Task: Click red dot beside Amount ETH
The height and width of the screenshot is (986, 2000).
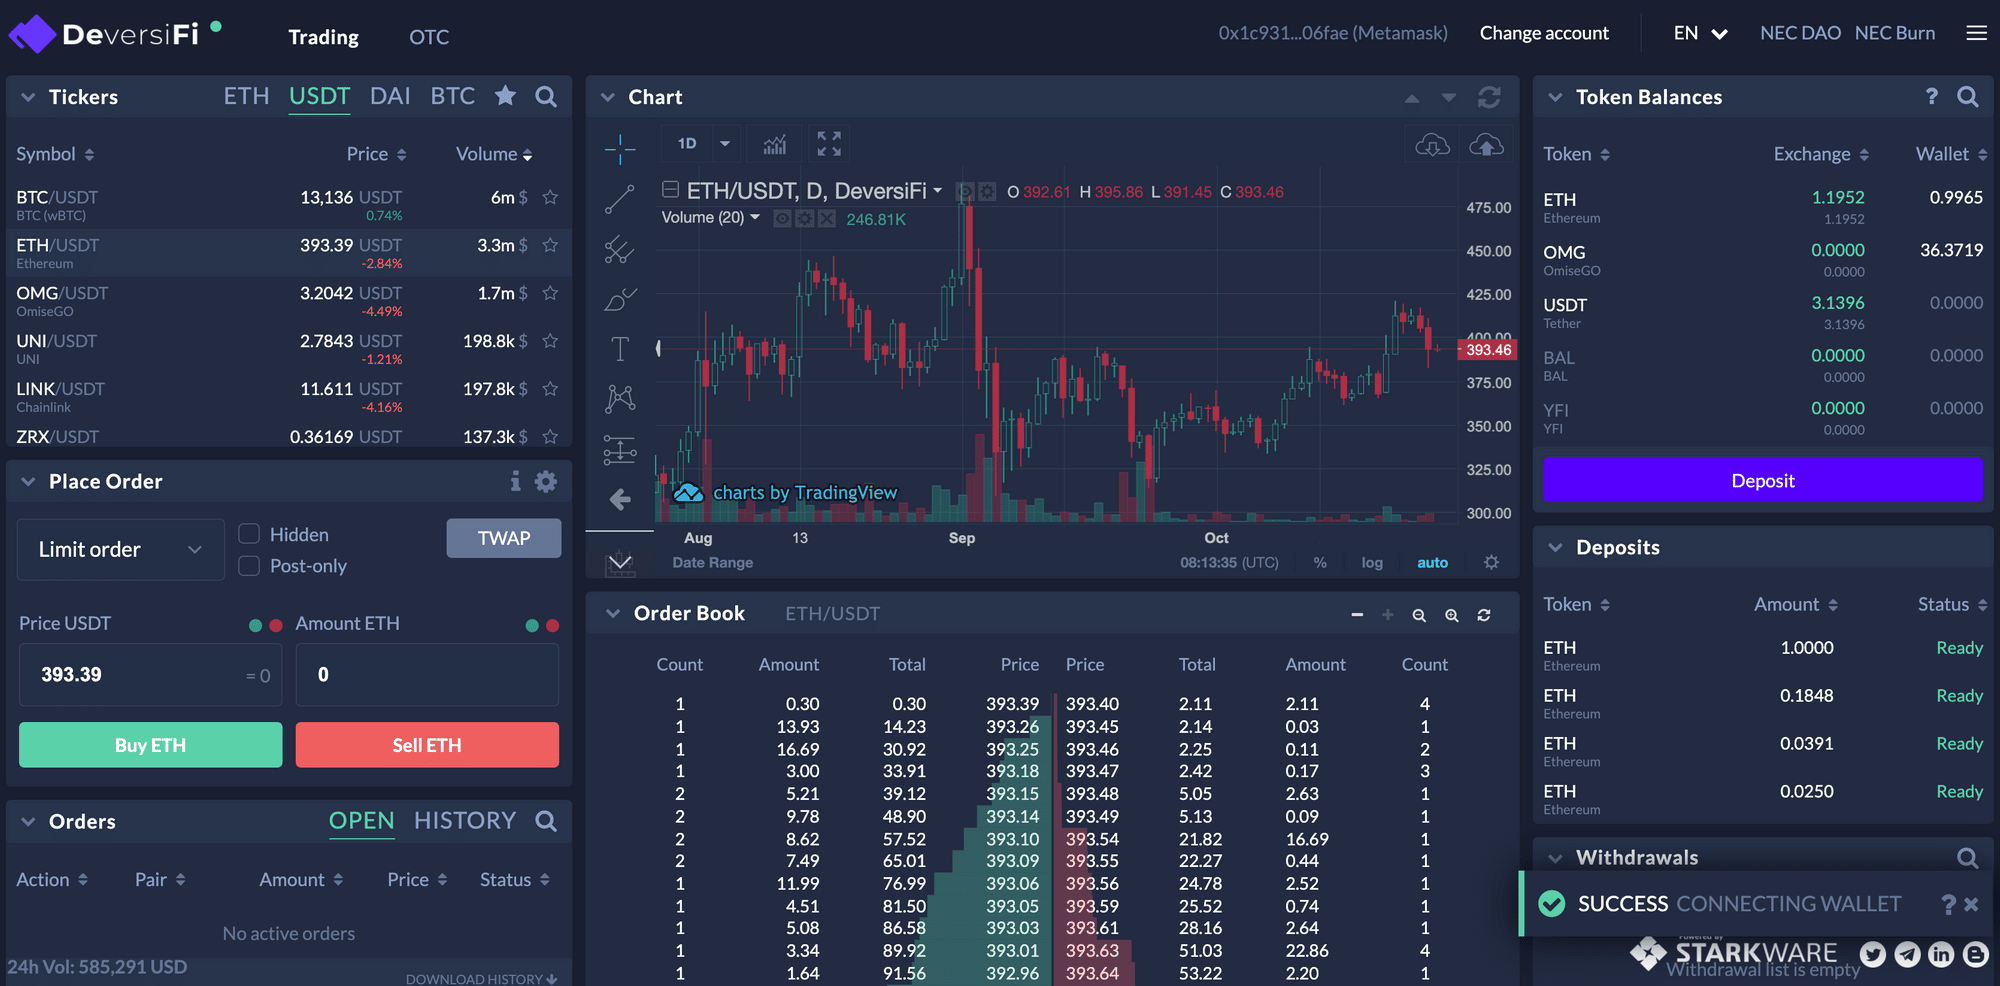Action: click(x=552, y=626)
